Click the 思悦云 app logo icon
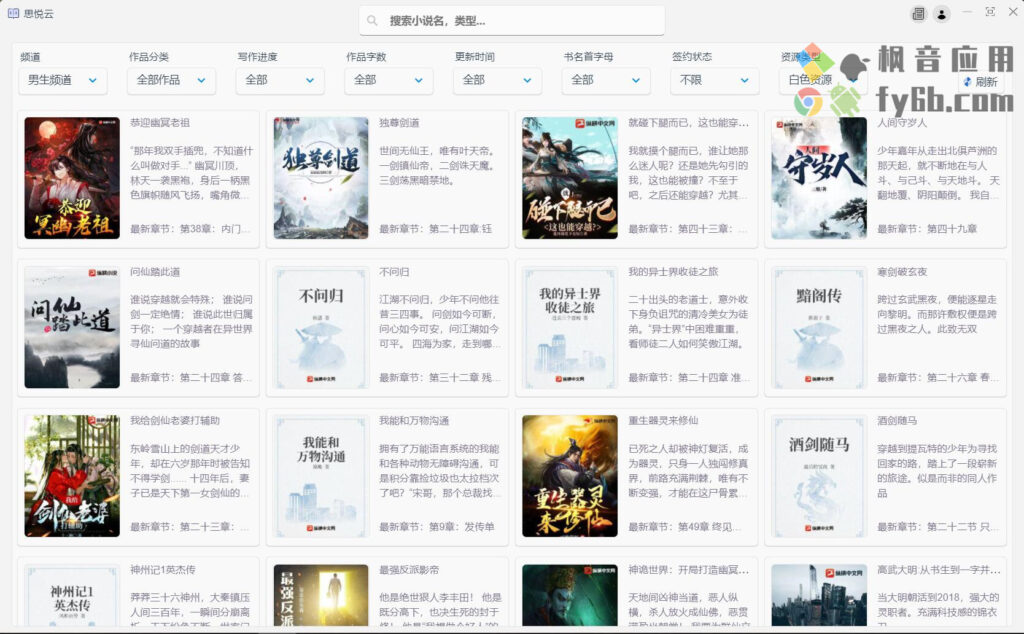Screen dimensions: 1024x634 [13, 13]
